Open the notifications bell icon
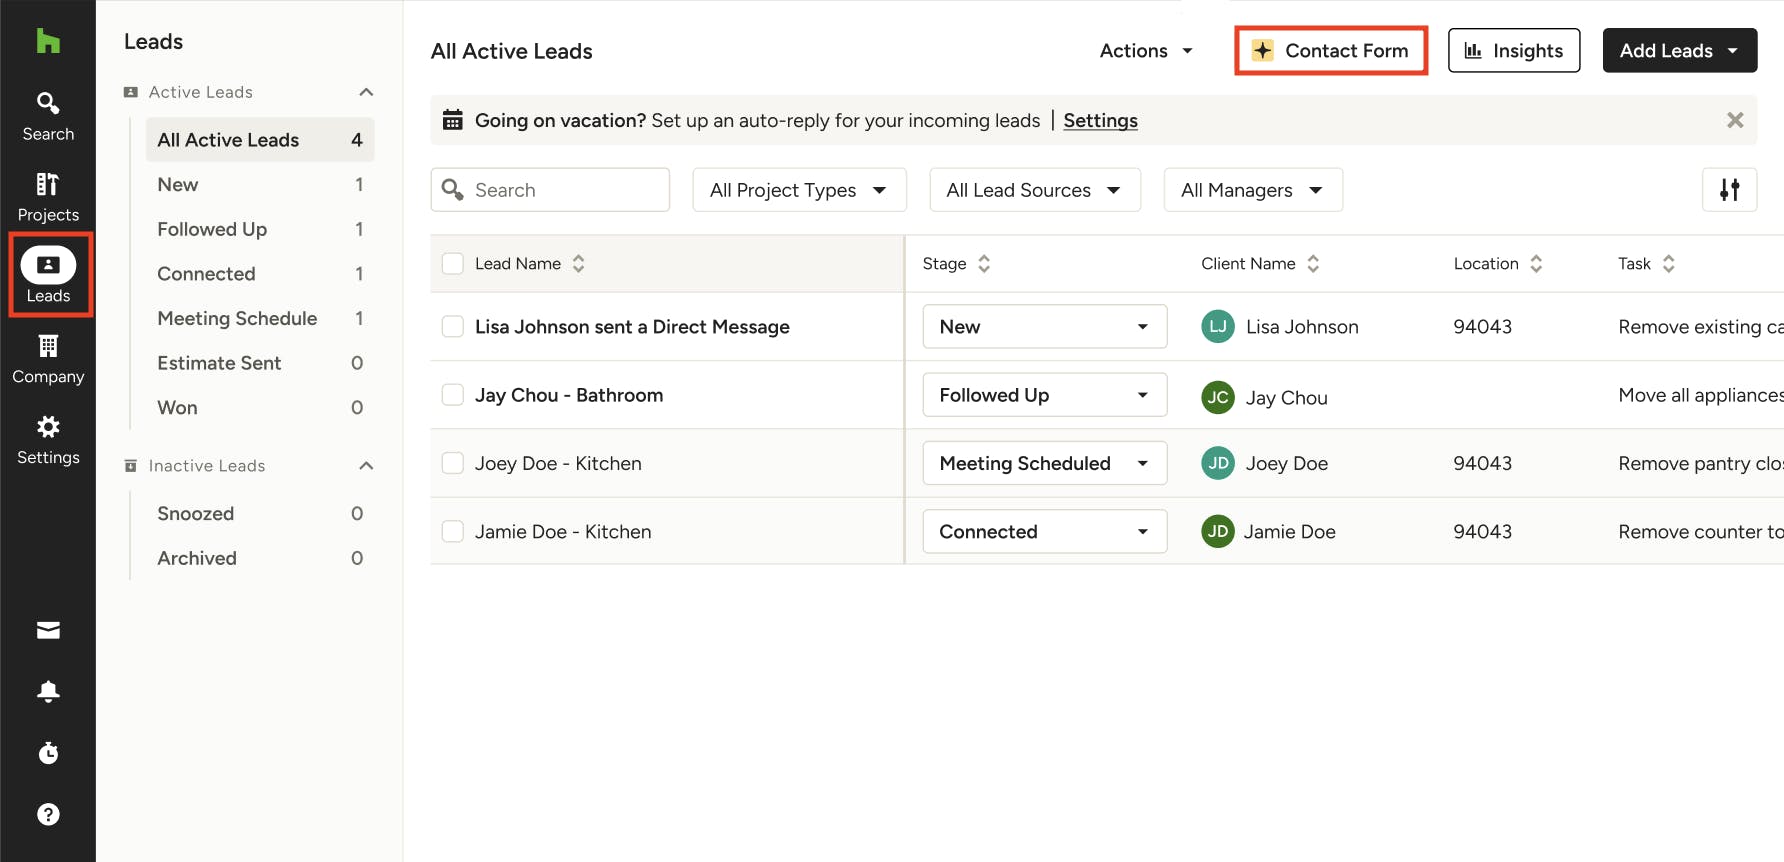This screenshot has width=1784, height=862. click(48, 692)
